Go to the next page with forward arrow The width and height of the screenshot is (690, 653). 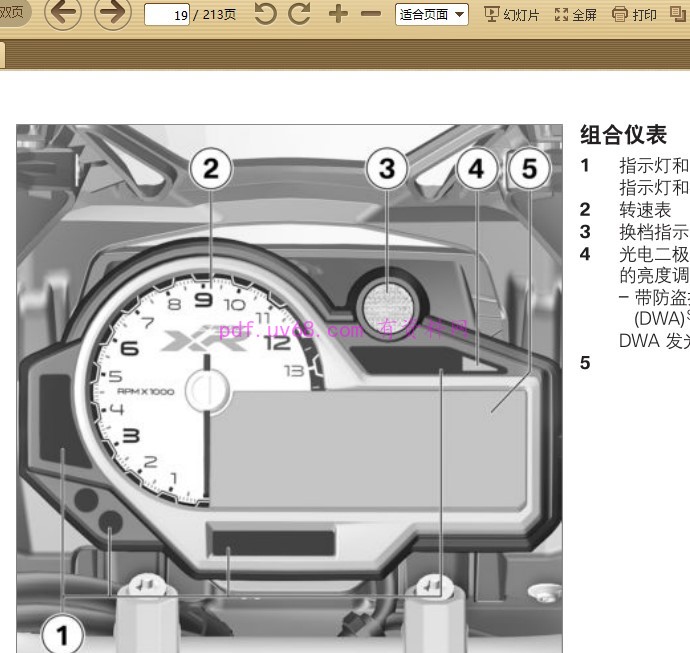pos(112,14)
